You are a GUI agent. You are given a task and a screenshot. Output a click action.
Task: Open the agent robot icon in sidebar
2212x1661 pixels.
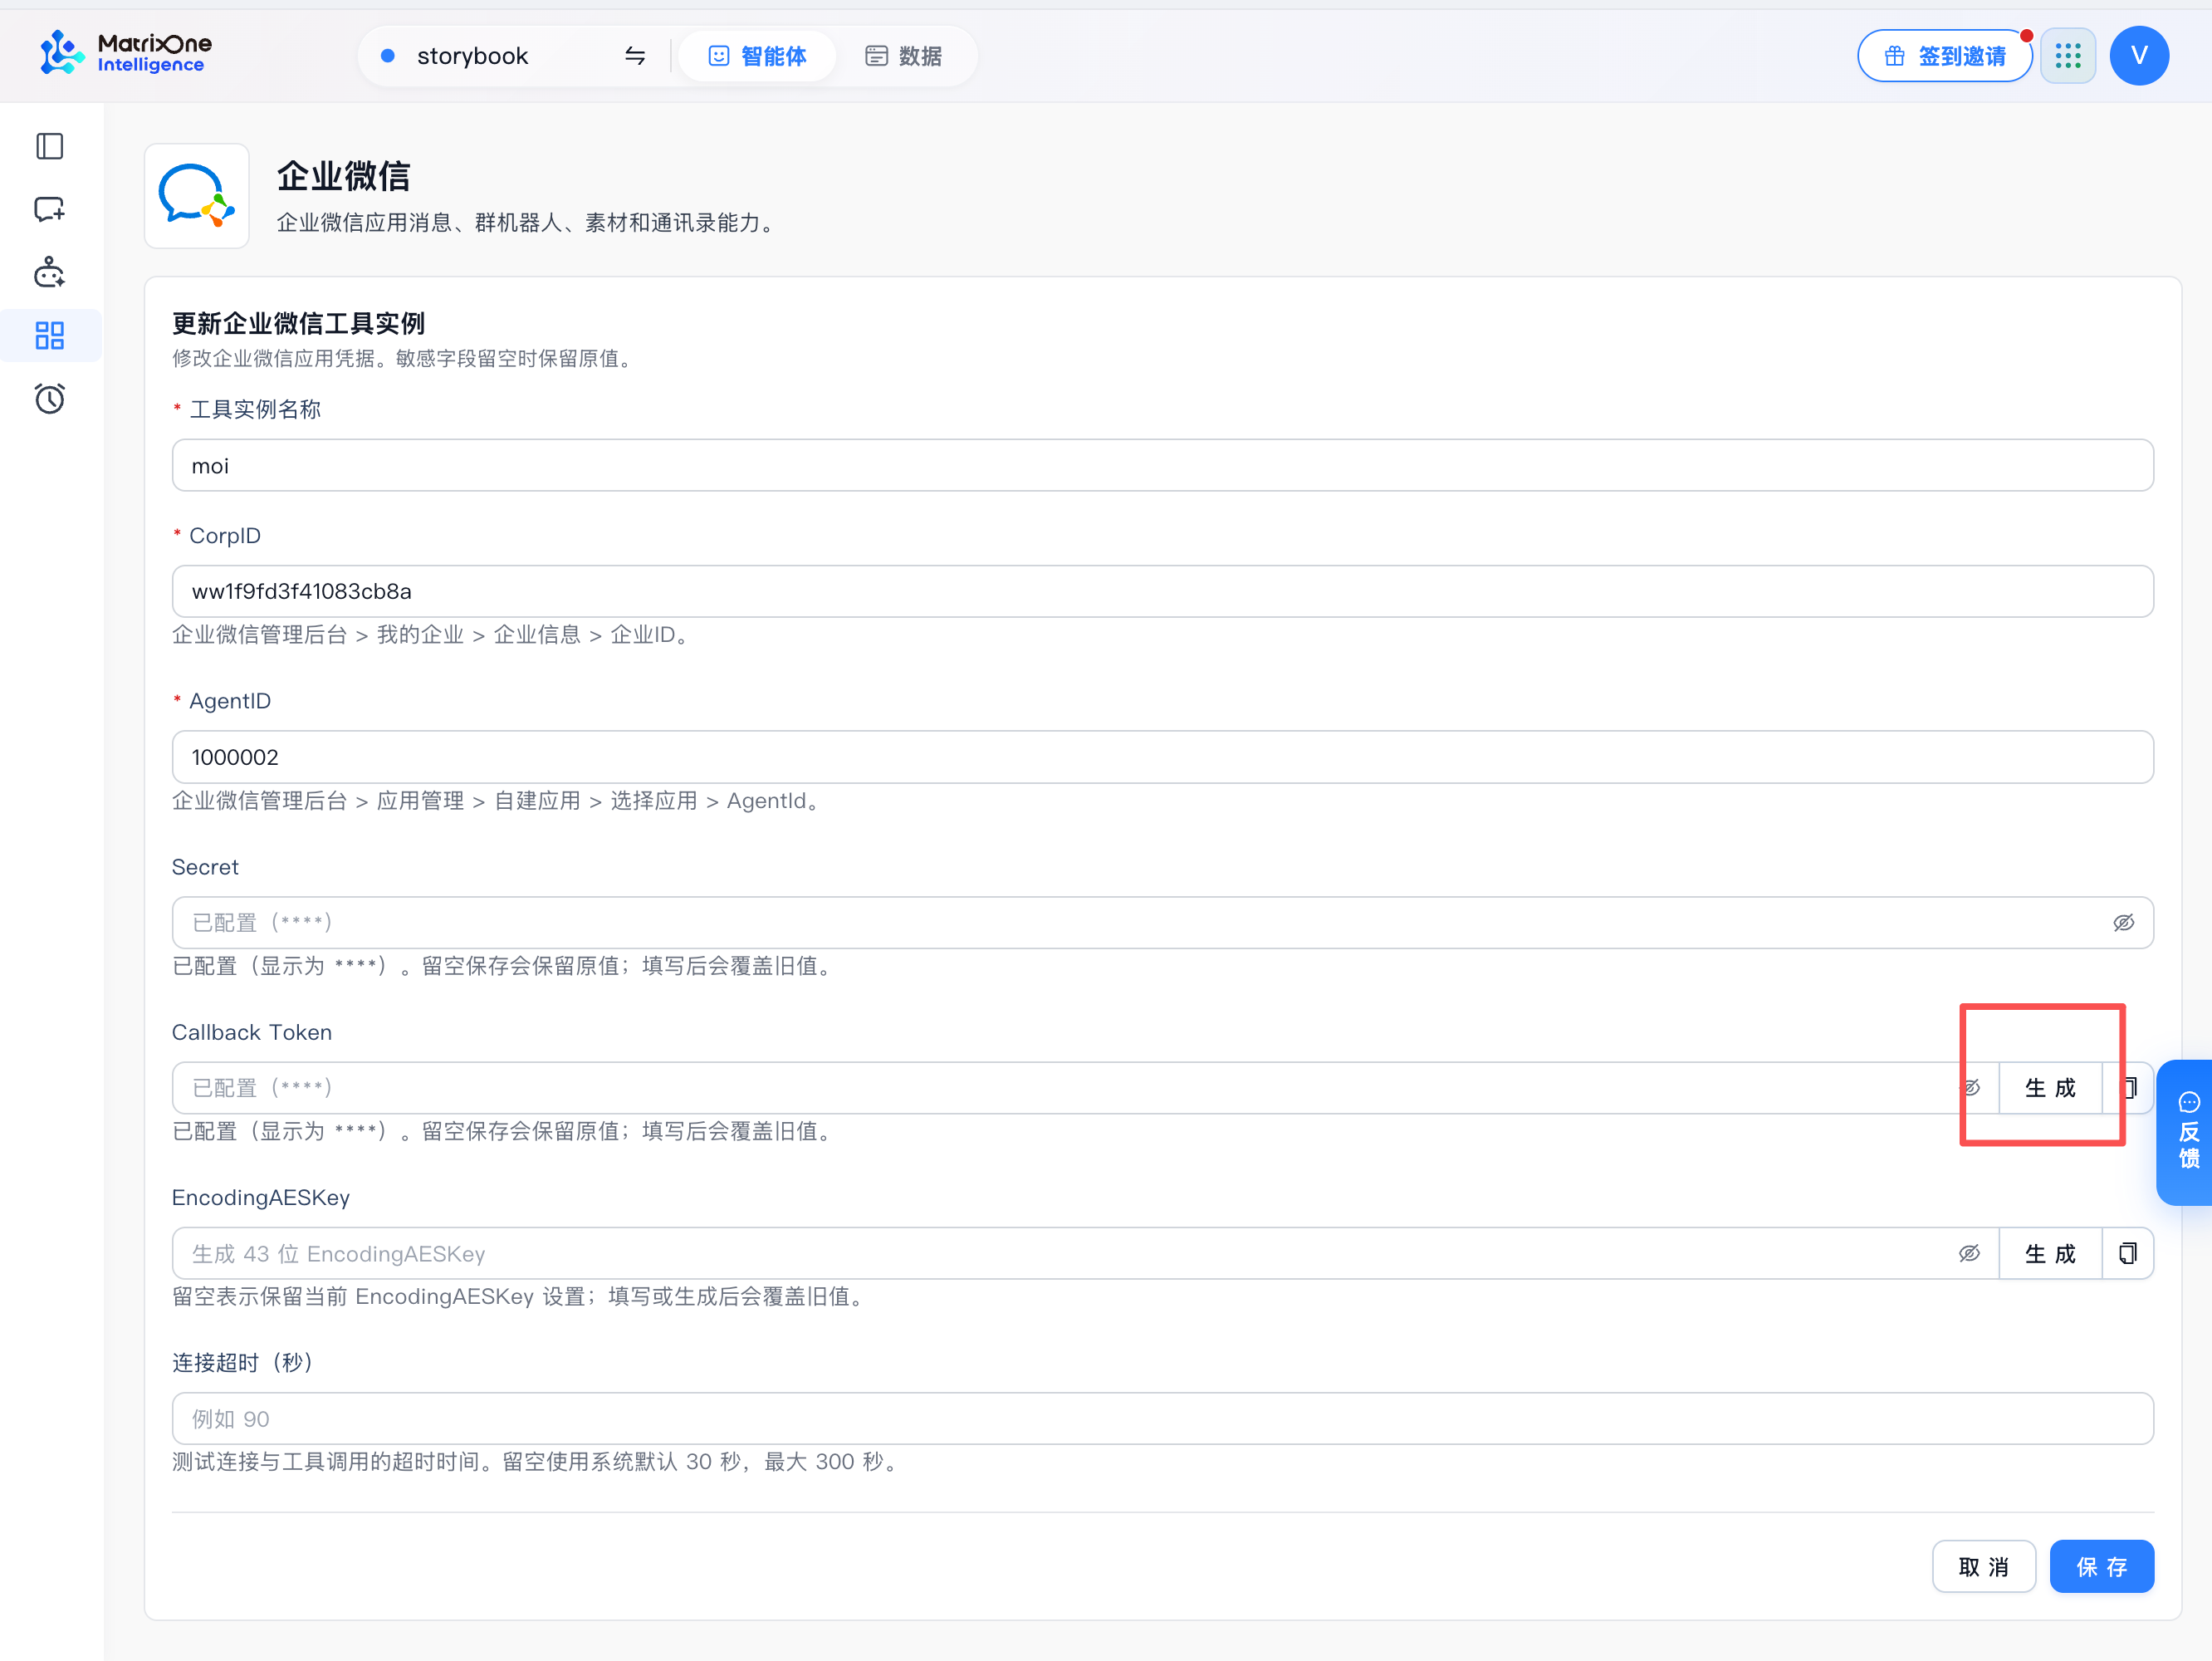pos(50,273)
